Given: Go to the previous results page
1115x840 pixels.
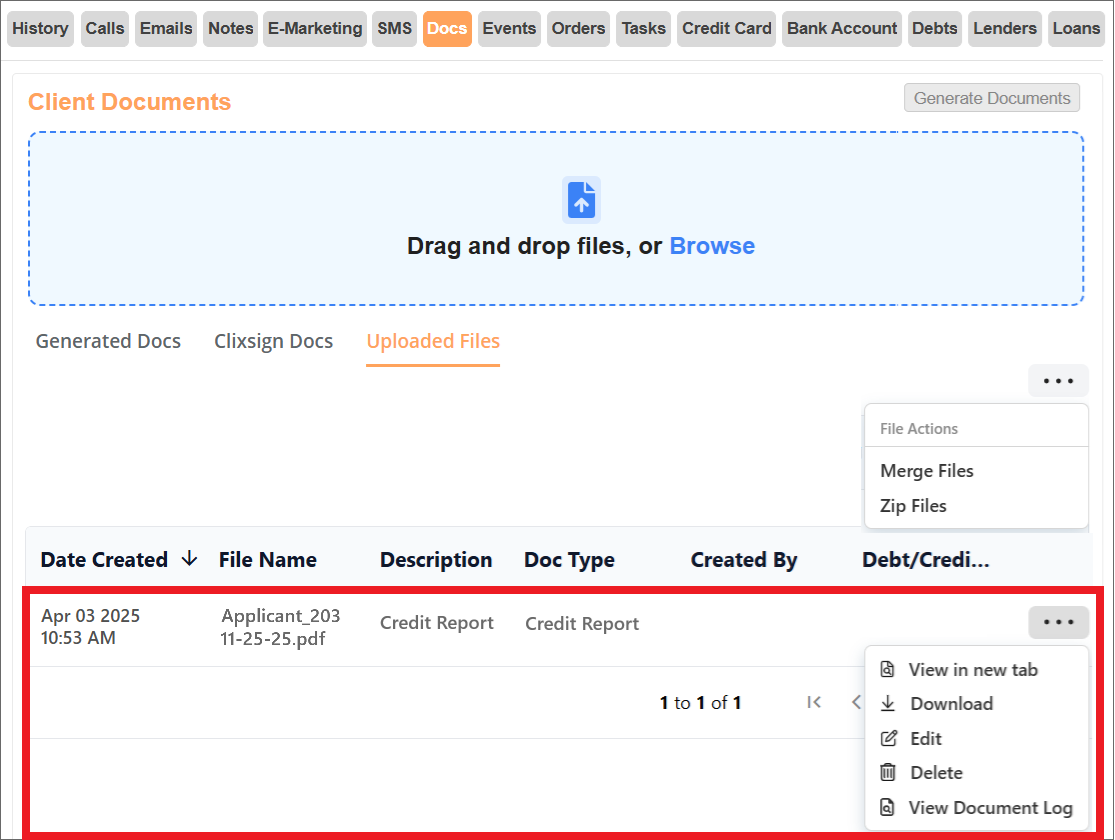Looking at the screenshot, I should 856,702.
